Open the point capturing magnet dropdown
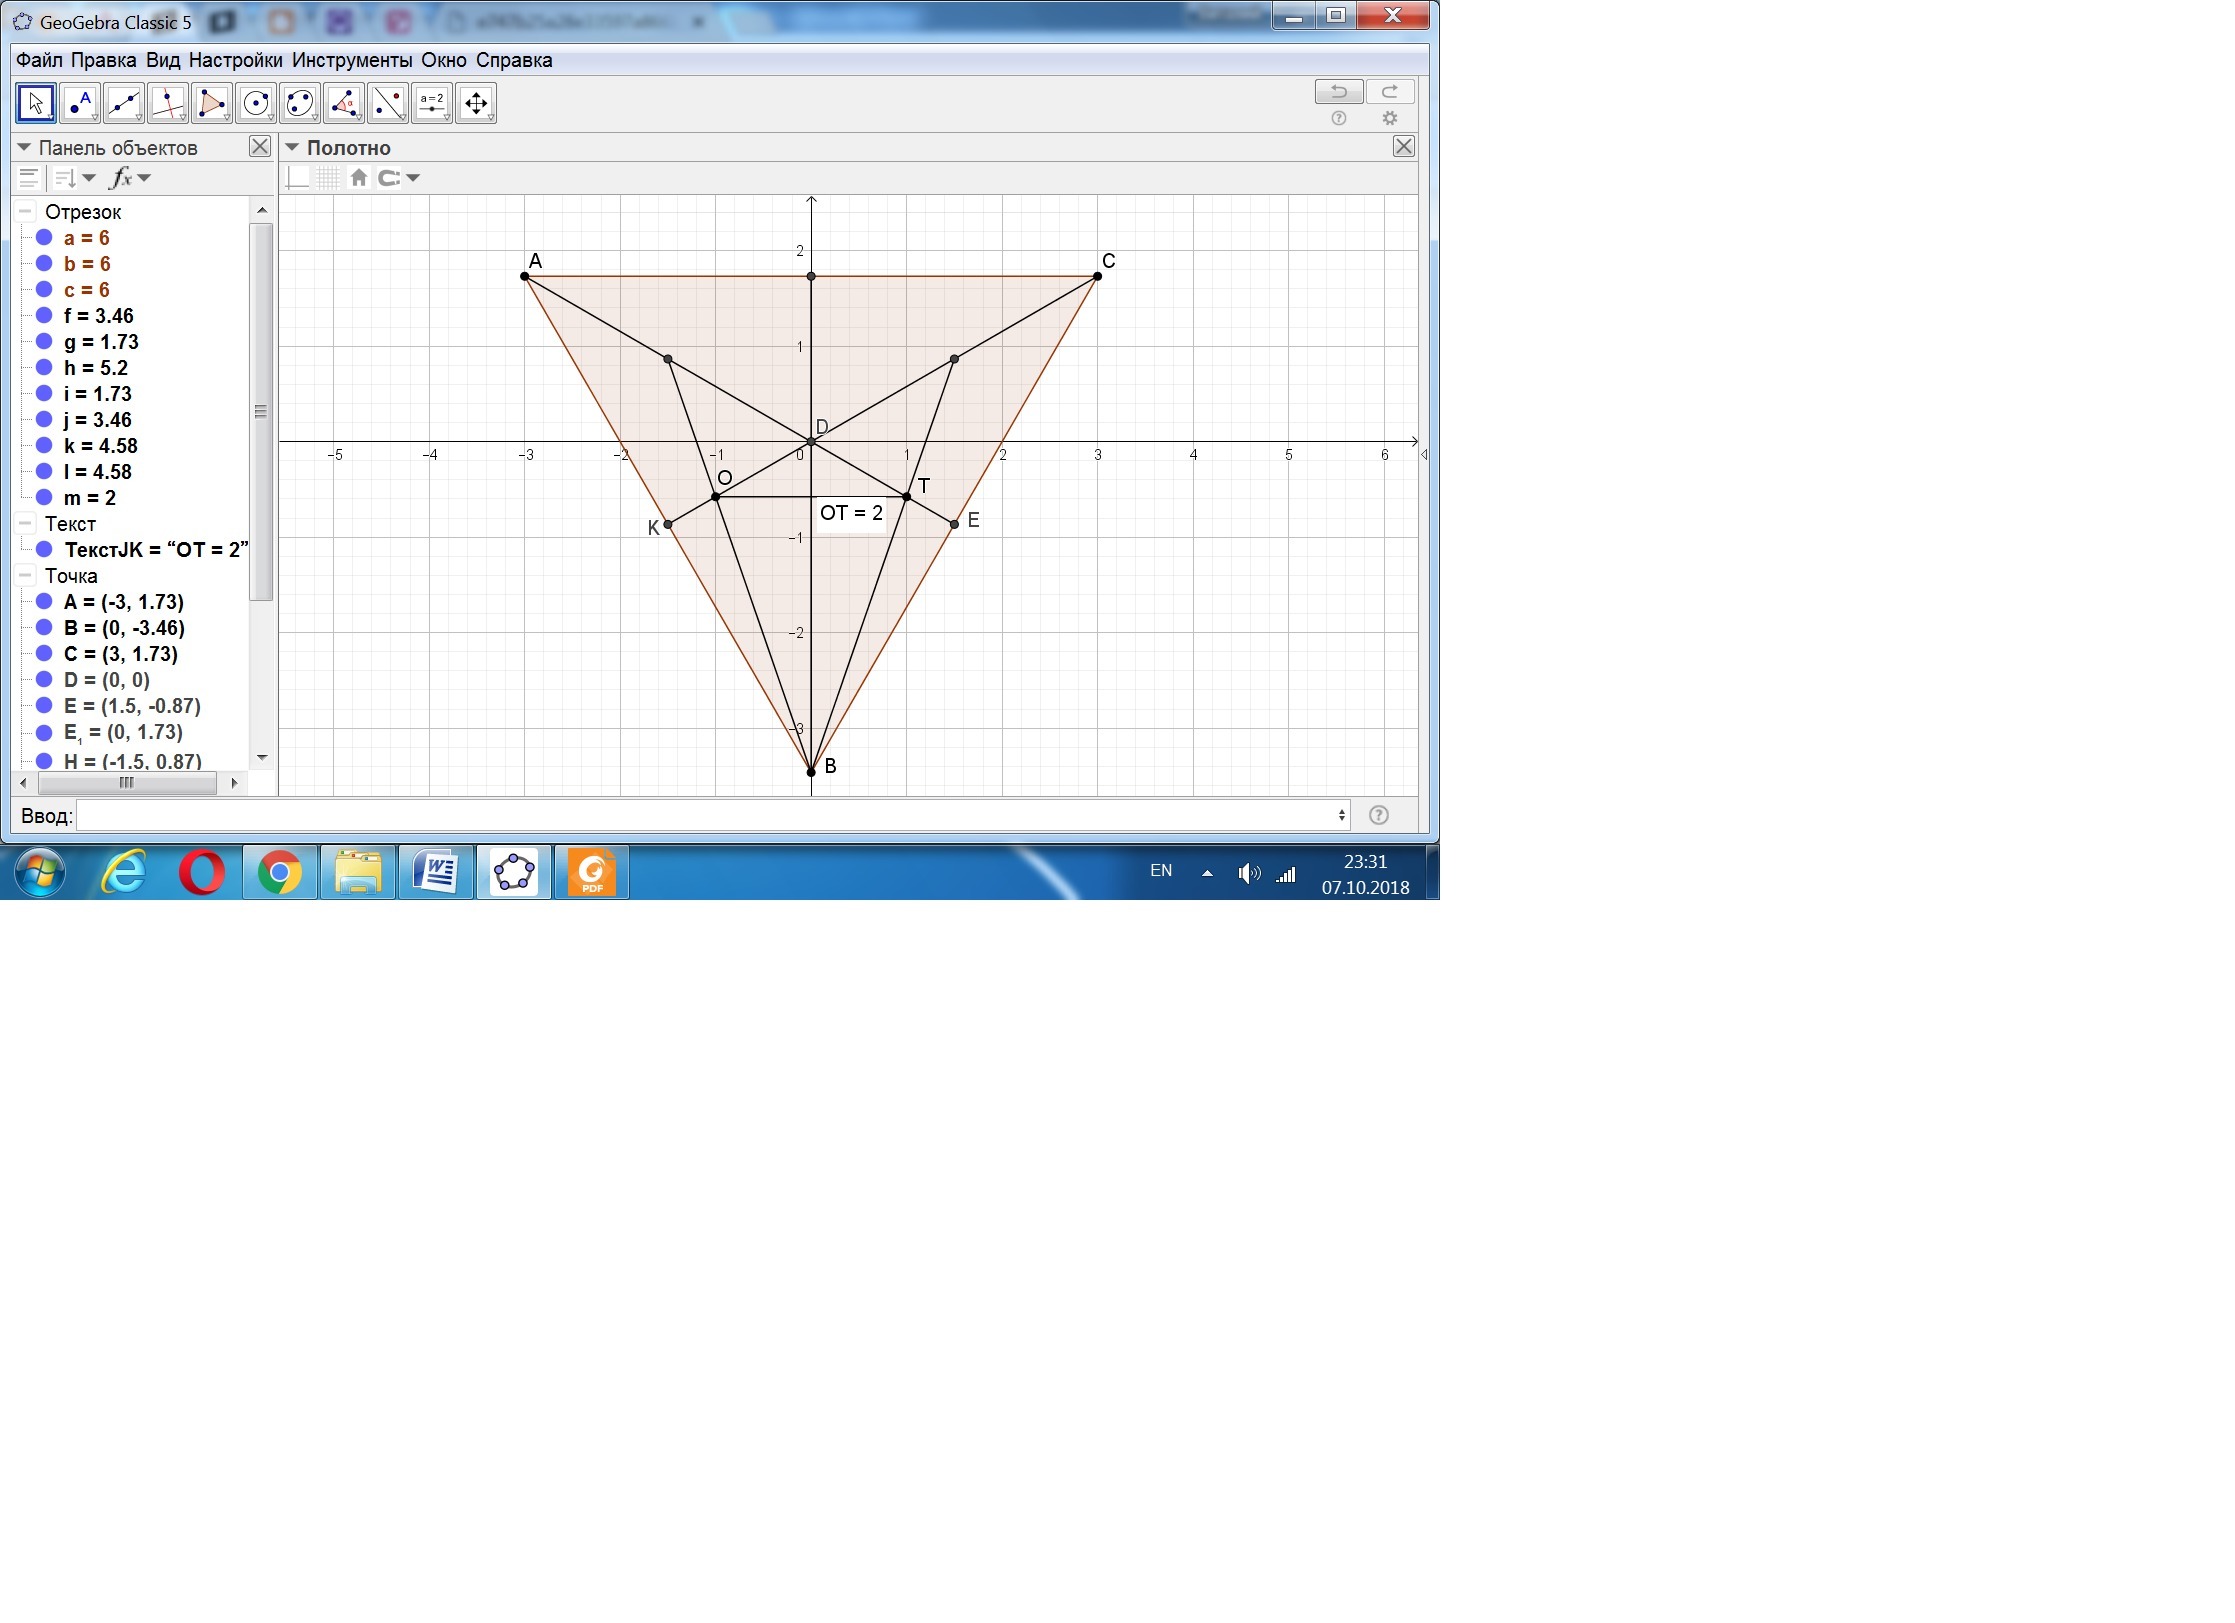This screenshot has height=1623, width=2235. point(413,178)
